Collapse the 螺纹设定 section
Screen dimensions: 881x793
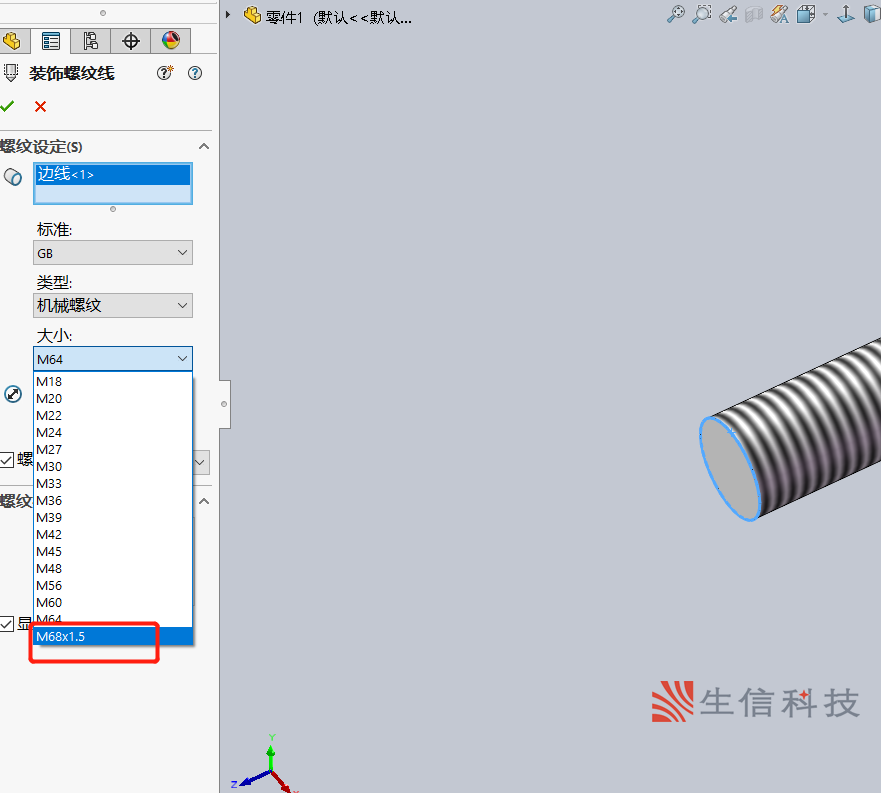(204, 147)
